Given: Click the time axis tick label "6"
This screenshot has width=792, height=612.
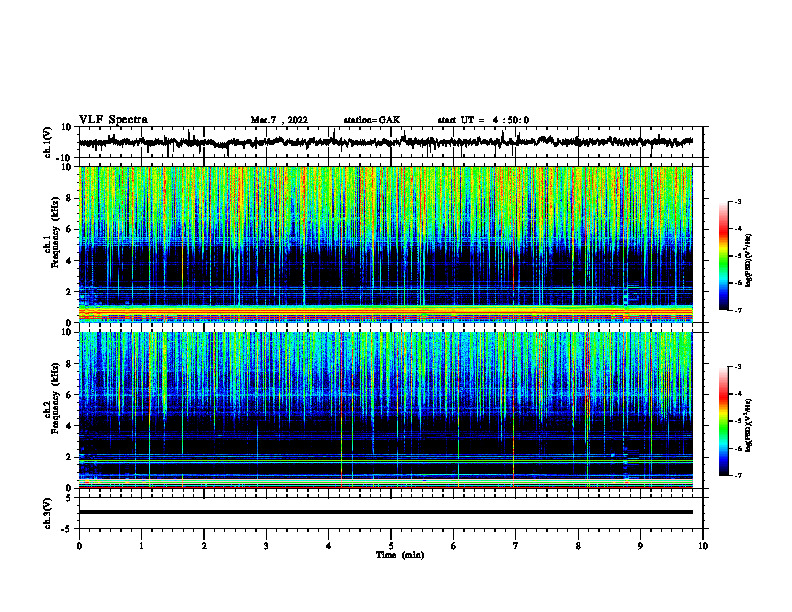Looking at the screenshot, I should click(454, 546).
